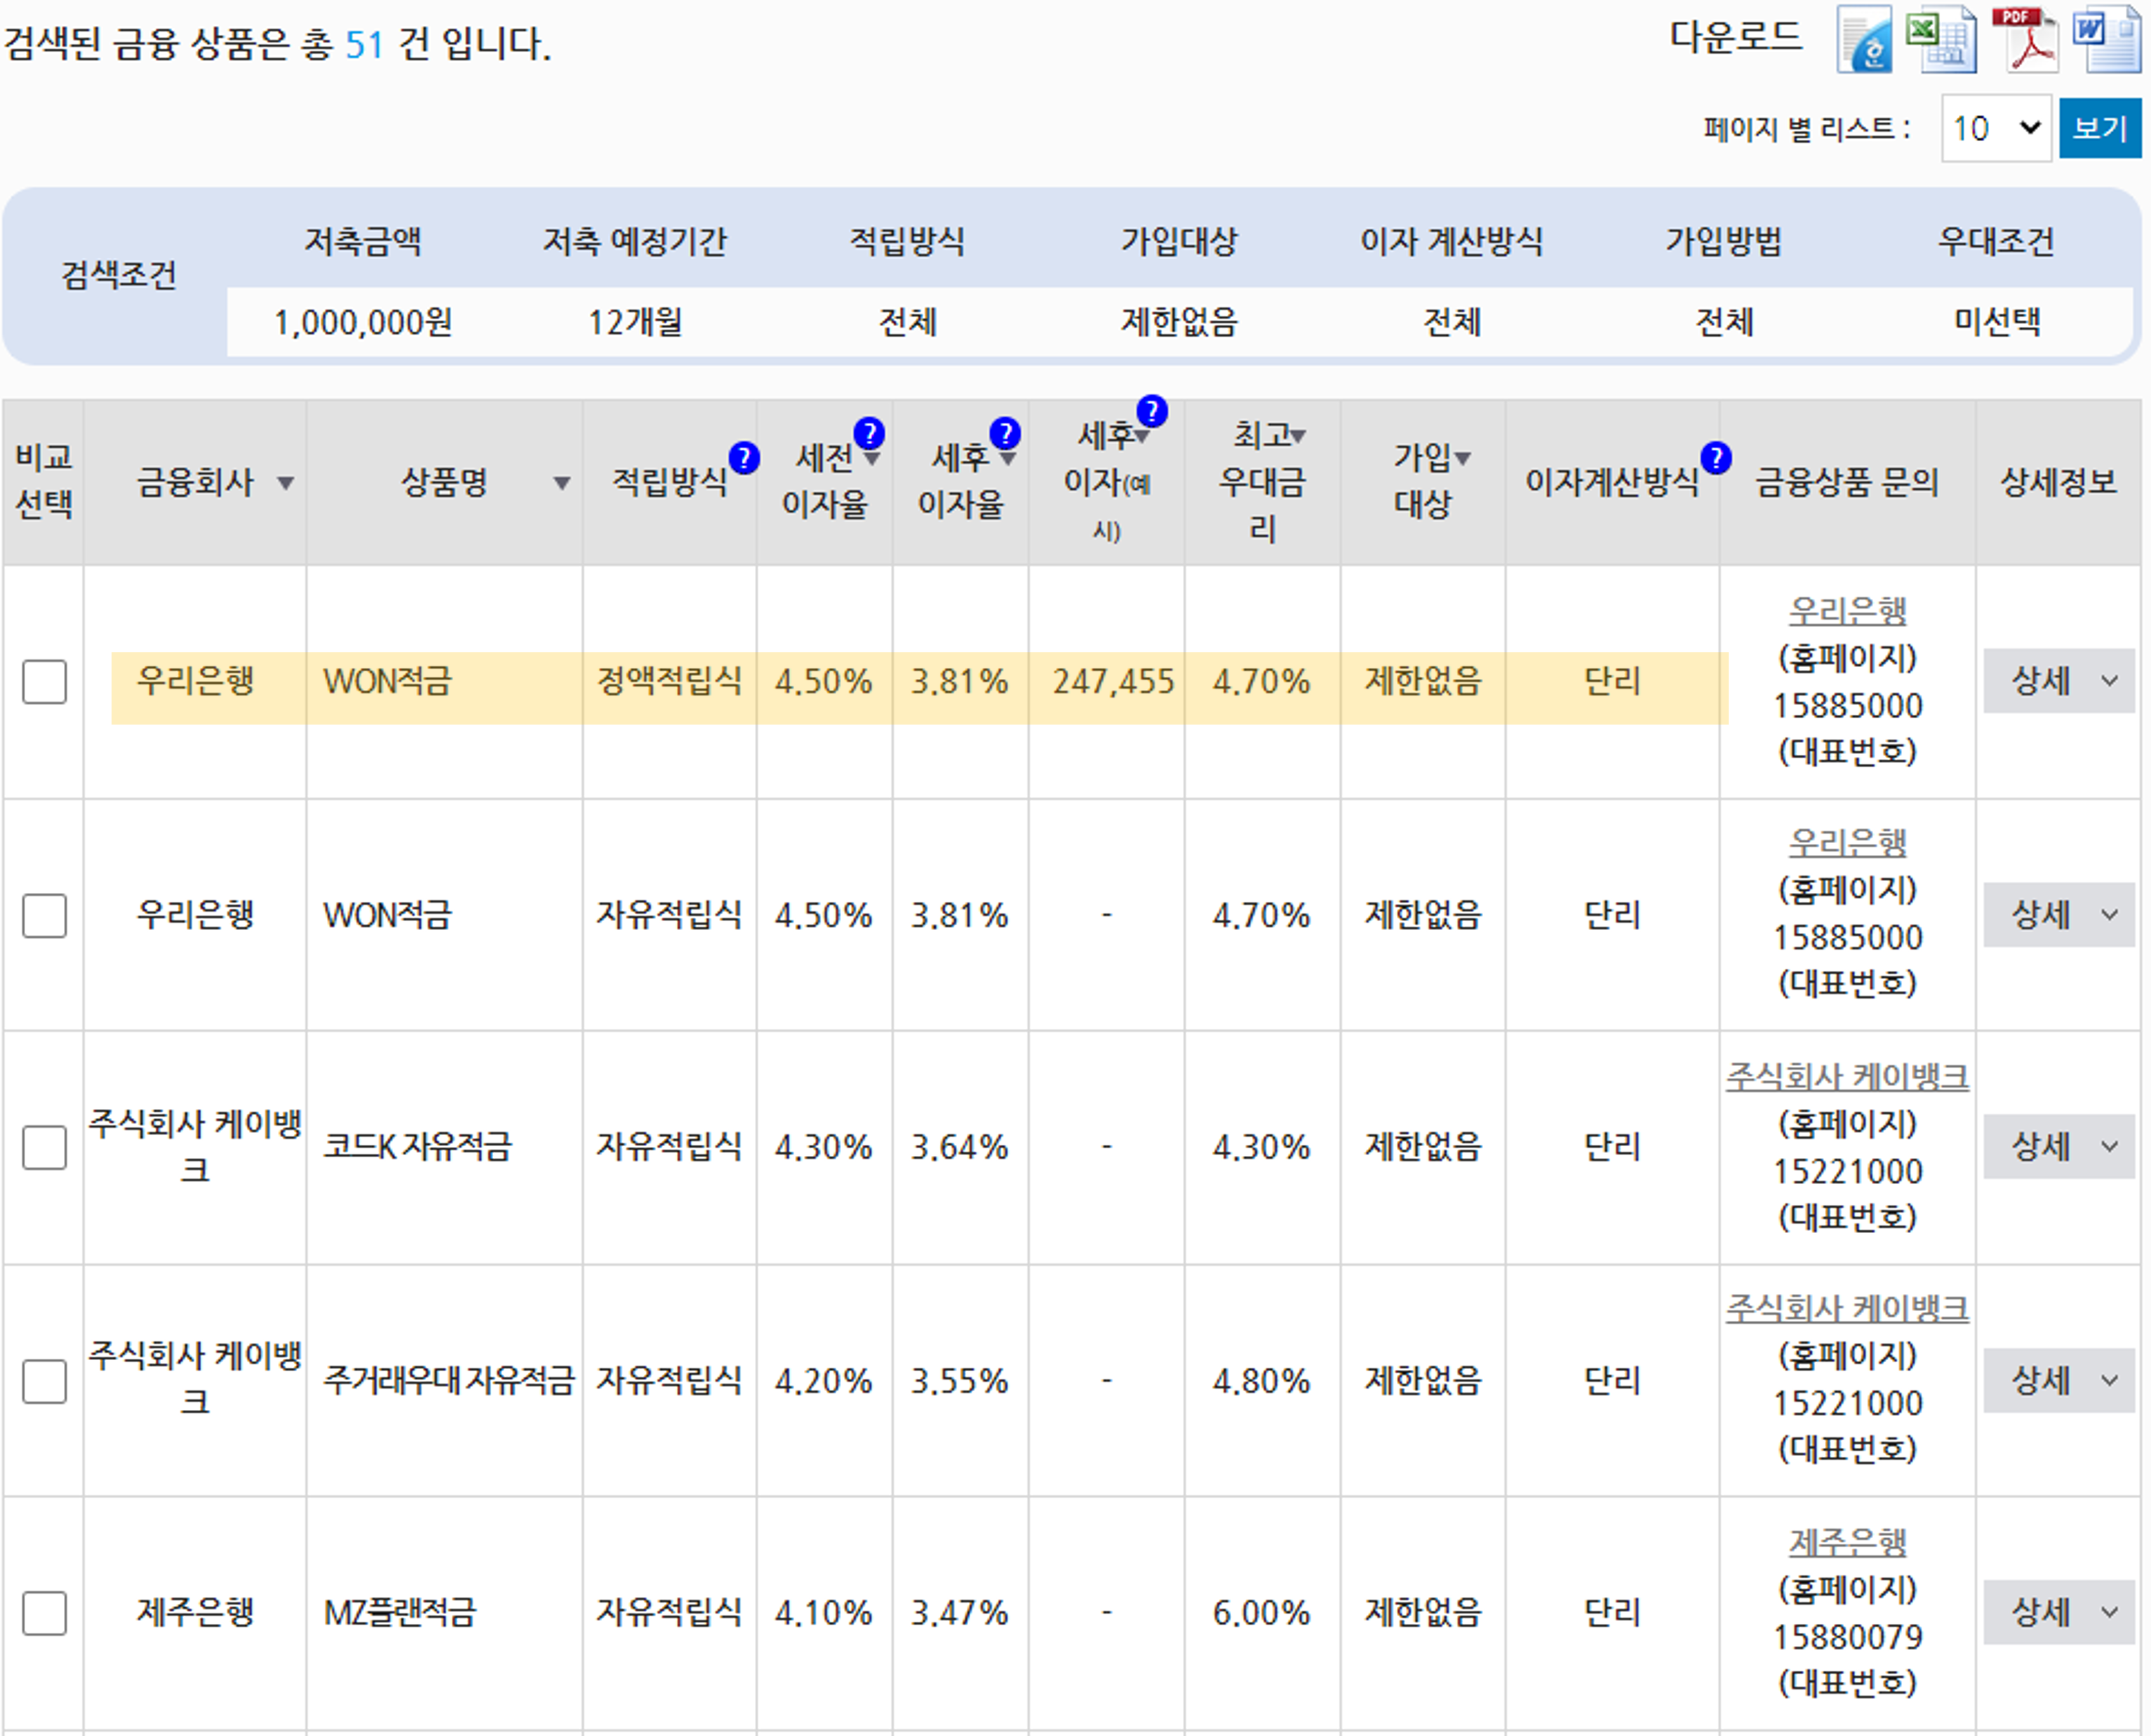Open help icon next to 적립방식 header
Screen dimensions: 2151x1736
(x=744, y=458)
